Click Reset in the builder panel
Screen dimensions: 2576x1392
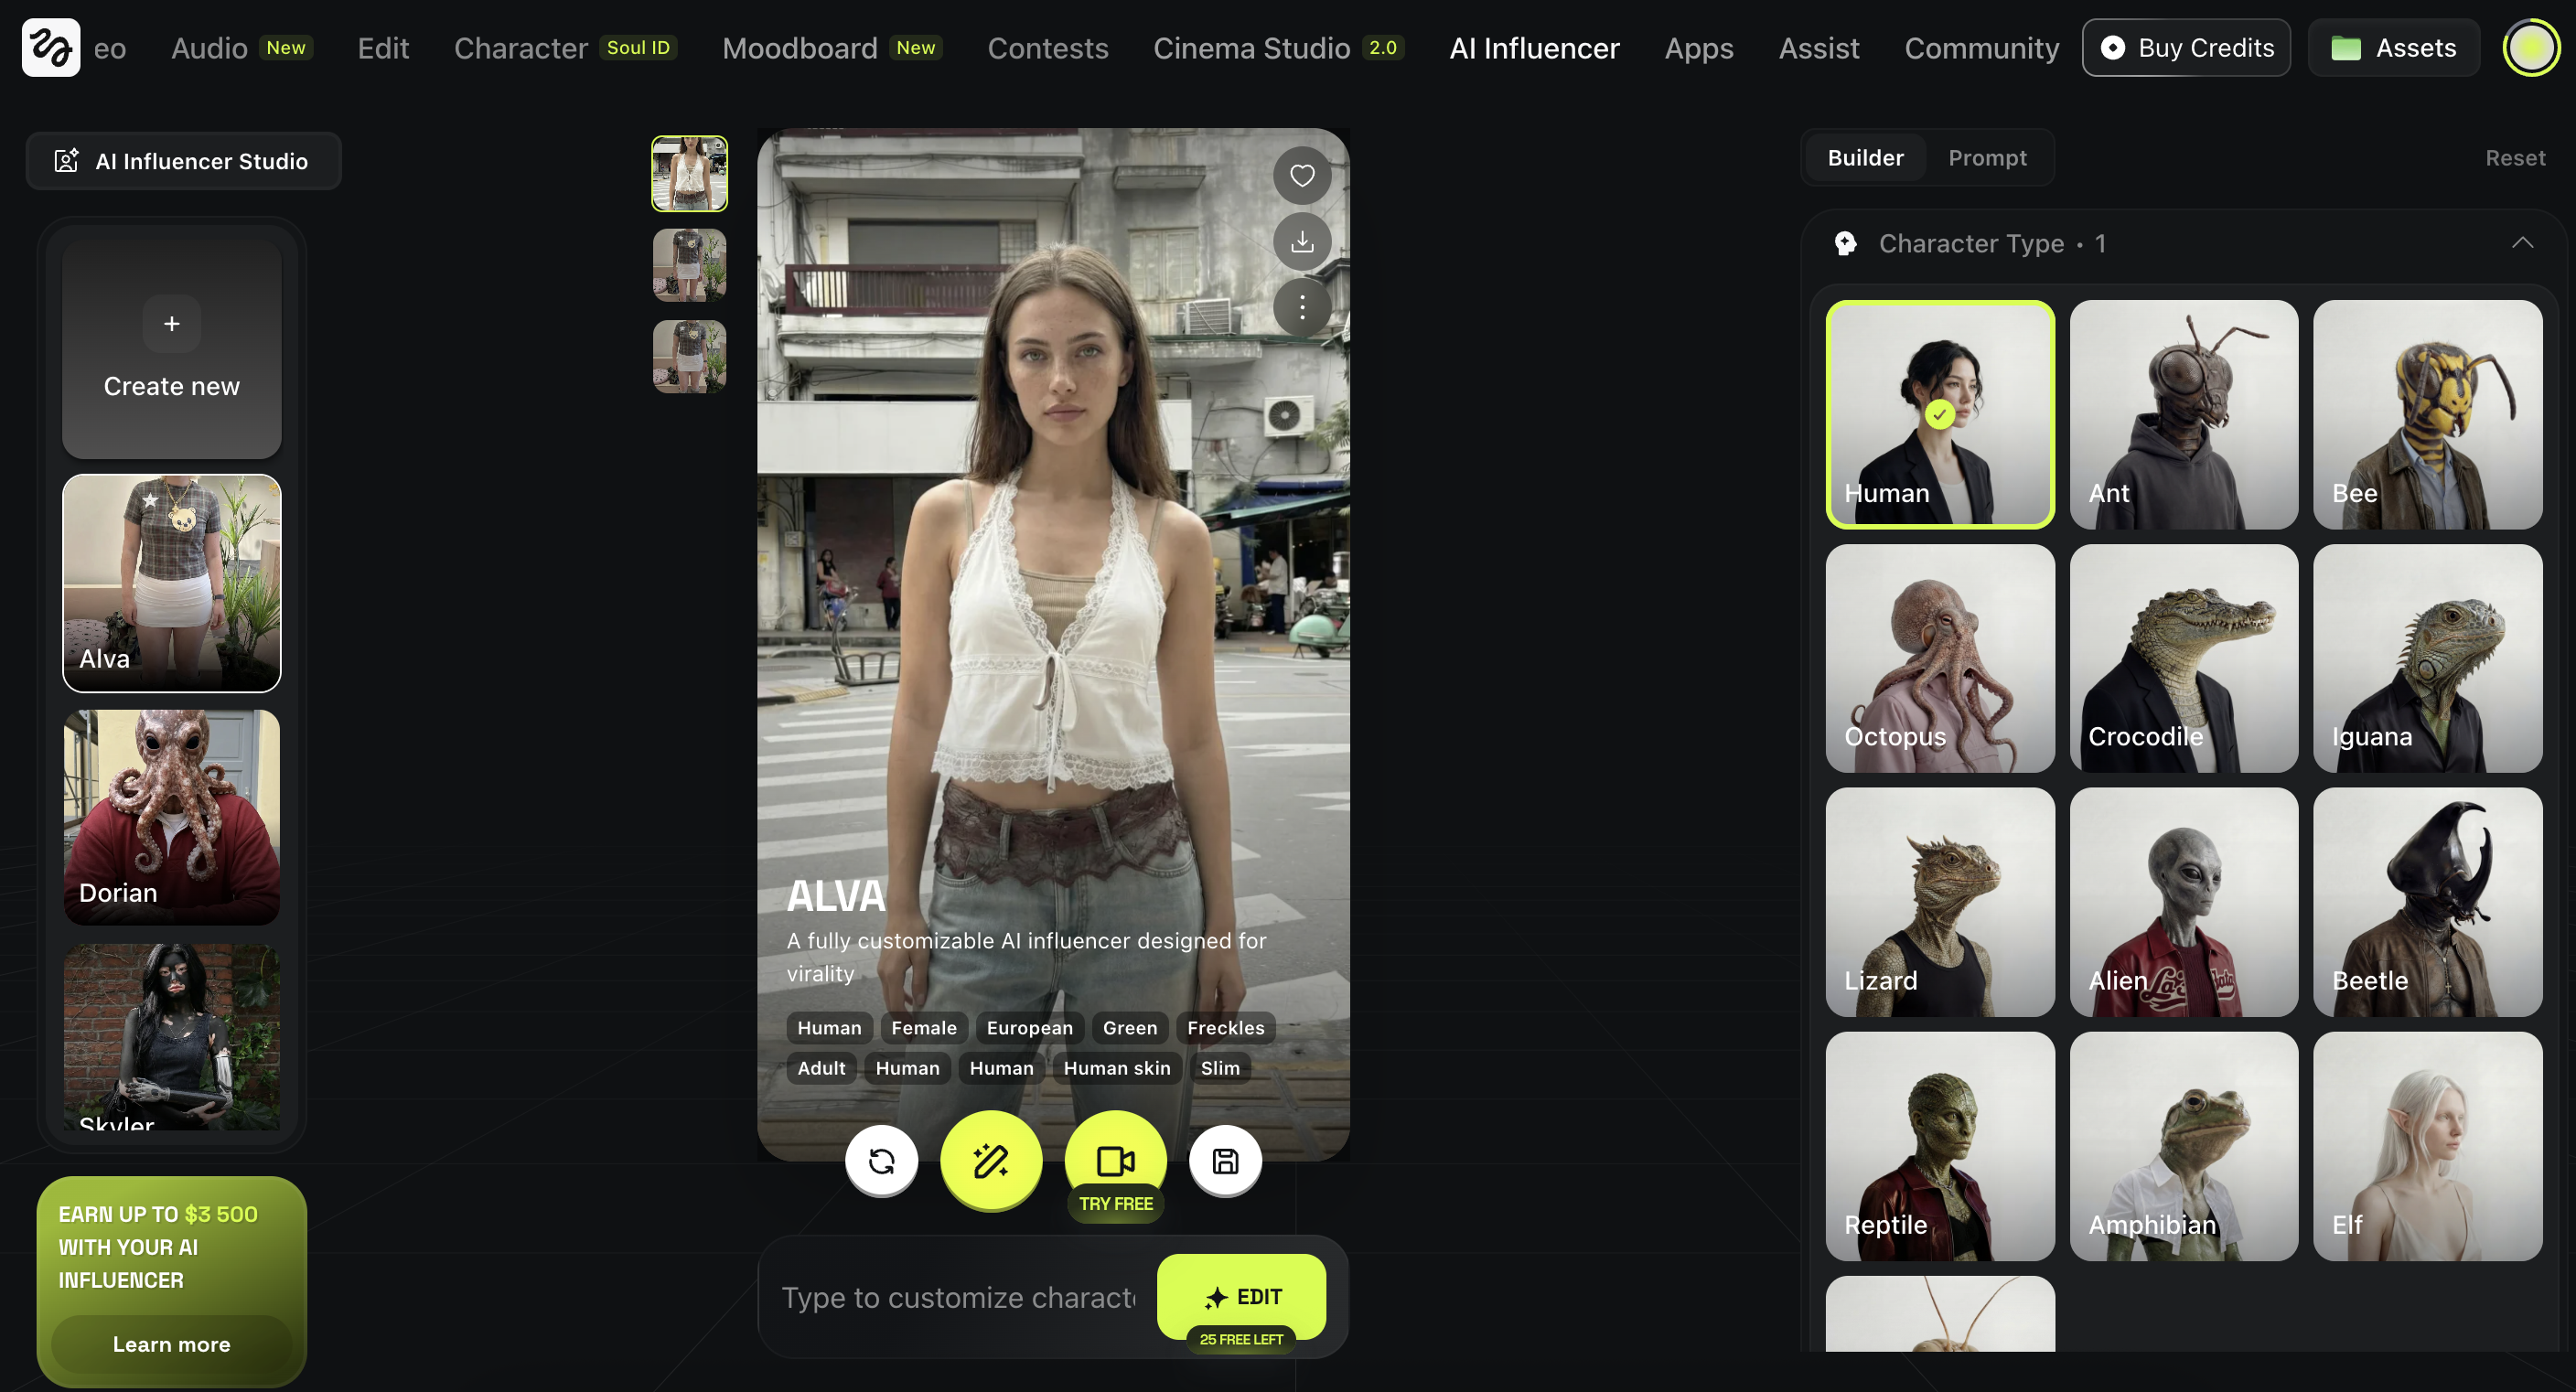pyautogui.click(x=2514, y=158)
